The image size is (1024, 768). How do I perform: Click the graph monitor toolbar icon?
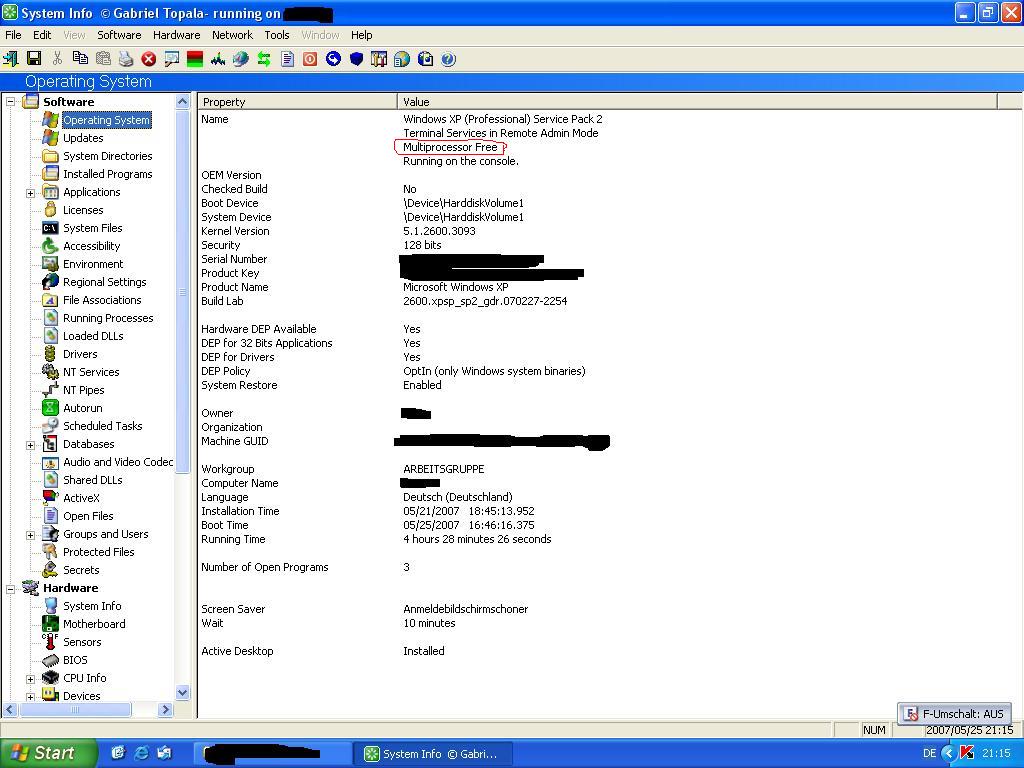click(218, 59)
